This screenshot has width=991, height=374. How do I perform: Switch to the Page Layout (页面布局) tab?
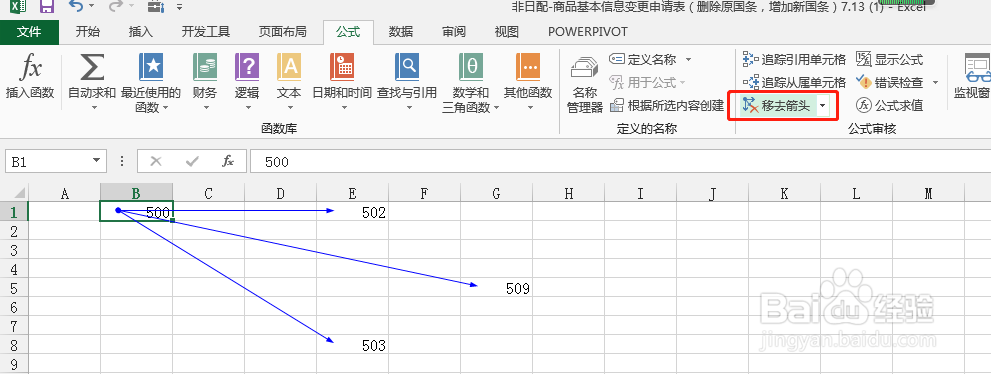[283, 32]
